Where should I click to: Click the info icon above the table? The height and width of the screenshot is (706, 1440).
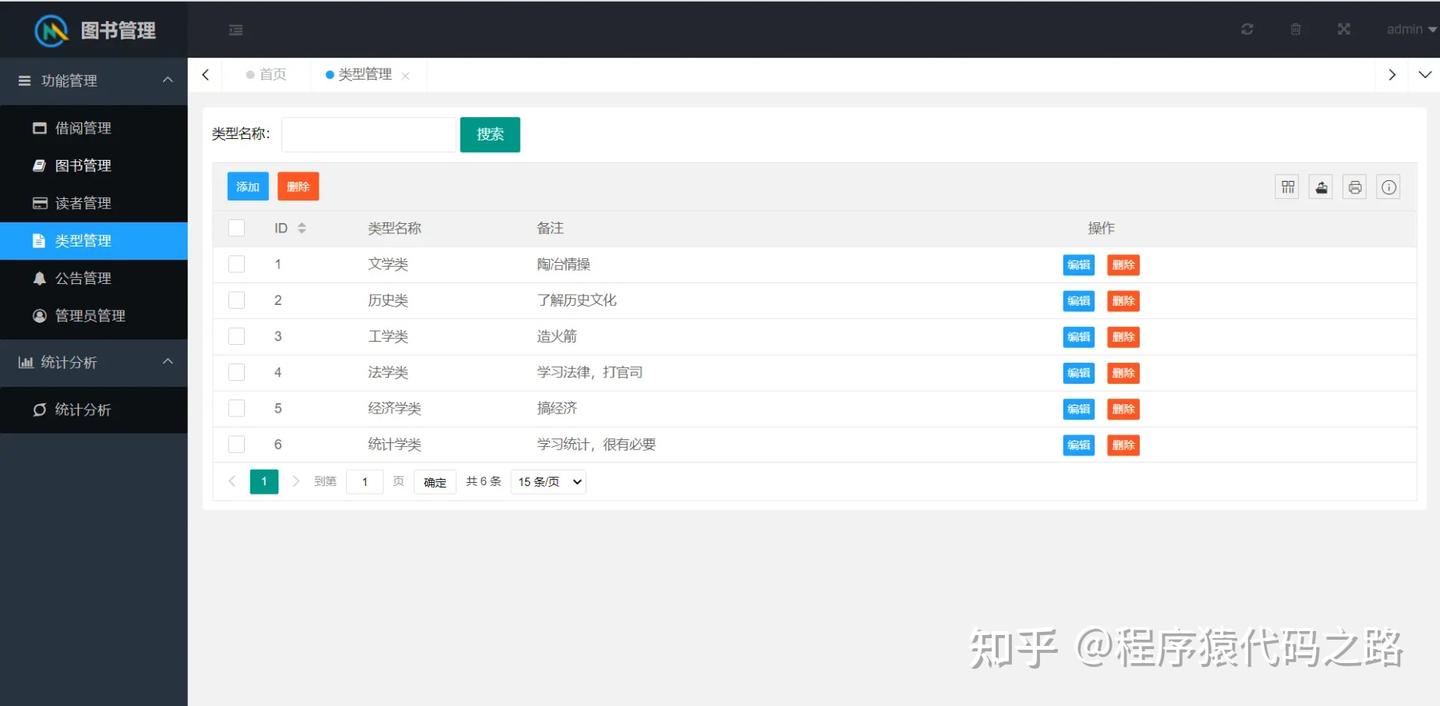(1388, 186)
